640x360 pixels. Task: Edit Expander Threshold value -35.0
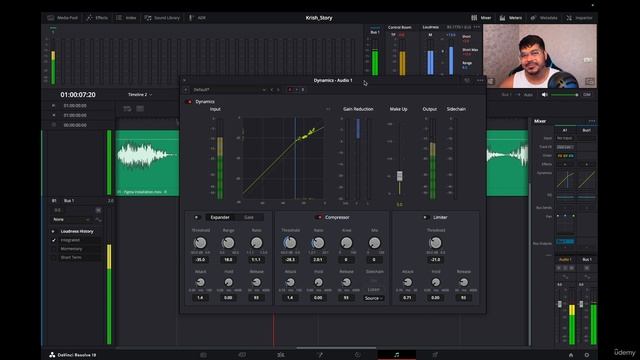pos(200,260)
